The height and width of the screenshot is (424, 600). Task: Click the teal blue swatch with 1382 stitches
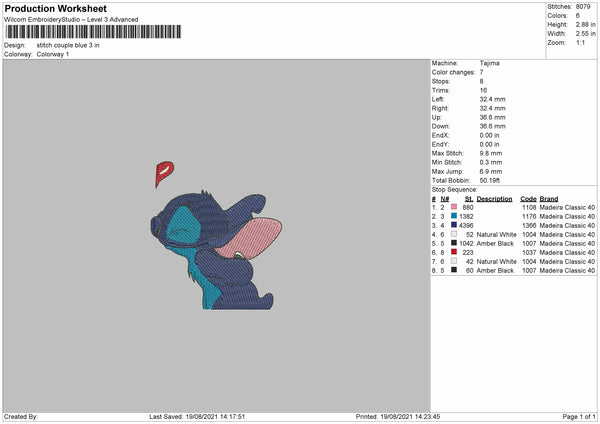tap(454, 216)
